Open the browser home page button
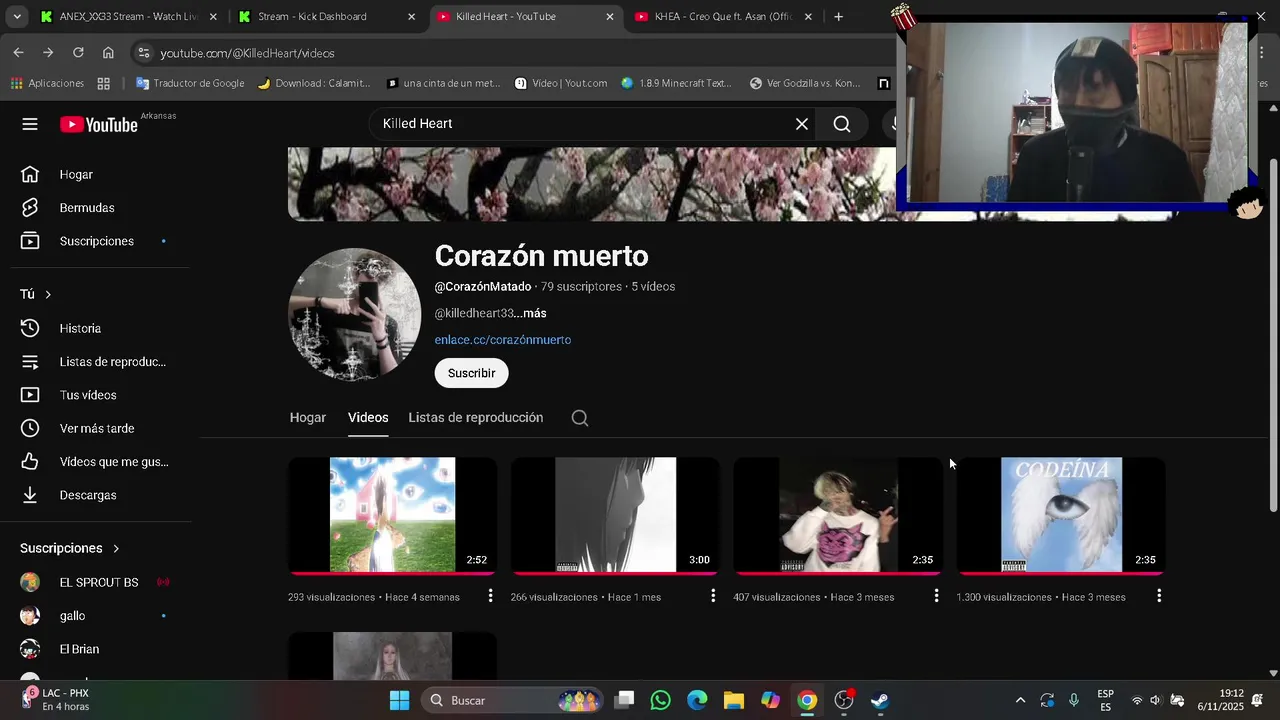This screenshot has width=1280, height=720. pos(108,52)
